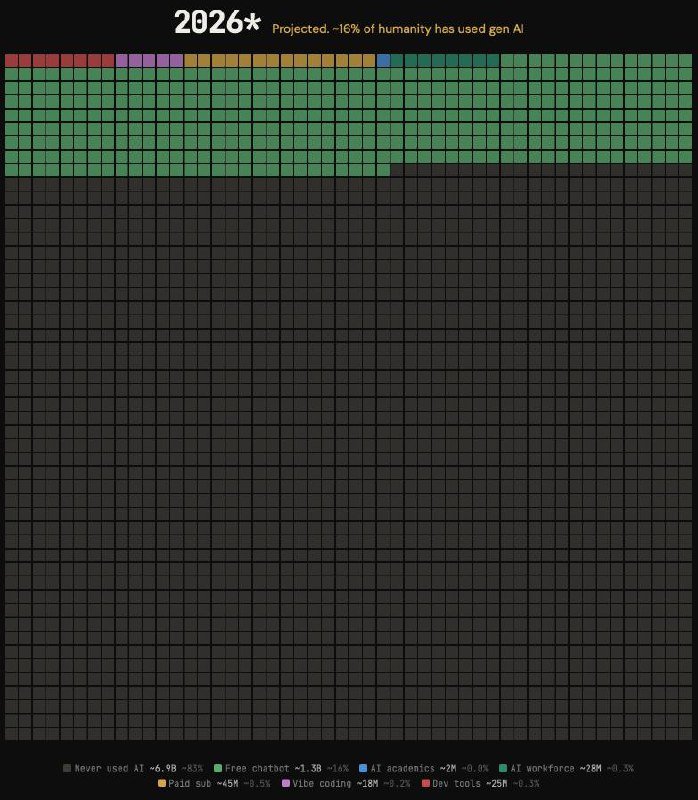Select the "Paid sub" legend label
The height and width of the screenshot is (800, 698).
pos(190,784)
